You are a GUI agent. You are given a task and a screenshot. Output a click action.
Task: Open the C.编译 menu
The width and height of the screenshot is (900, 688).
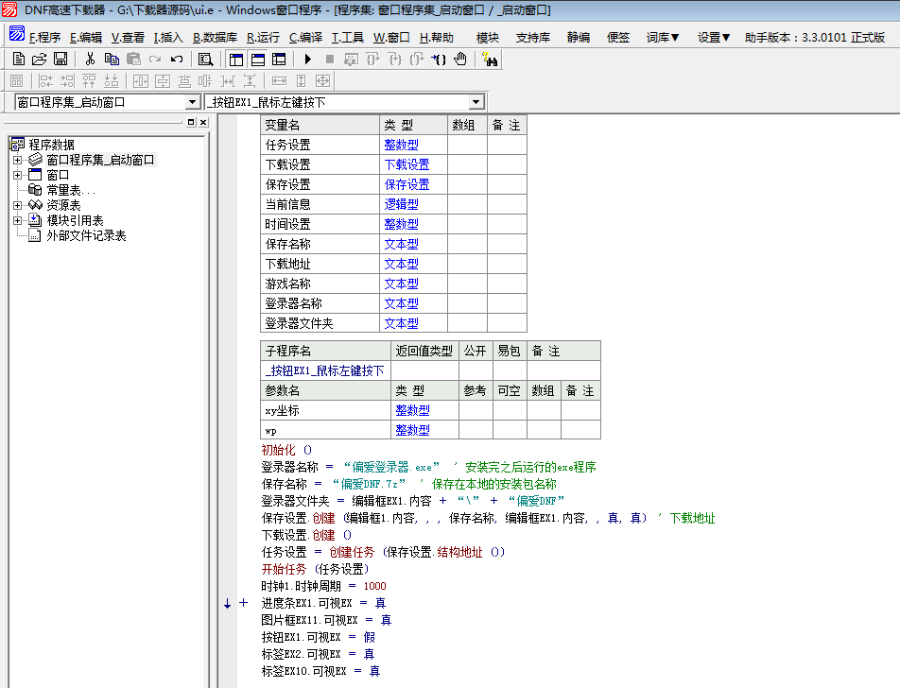[305, 37]
